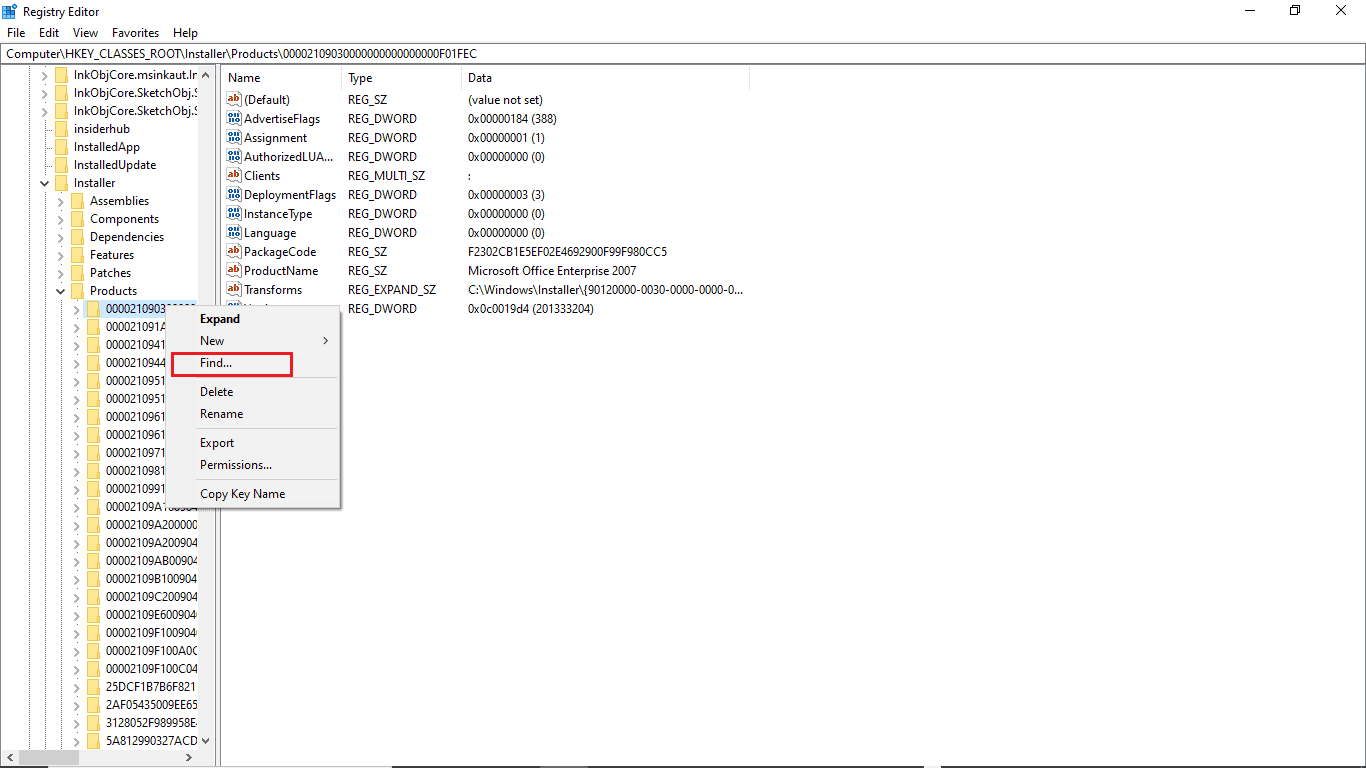Click the Assignment DWORD value icon
This screenshot has width=1366, height=768.
point(234,138)
